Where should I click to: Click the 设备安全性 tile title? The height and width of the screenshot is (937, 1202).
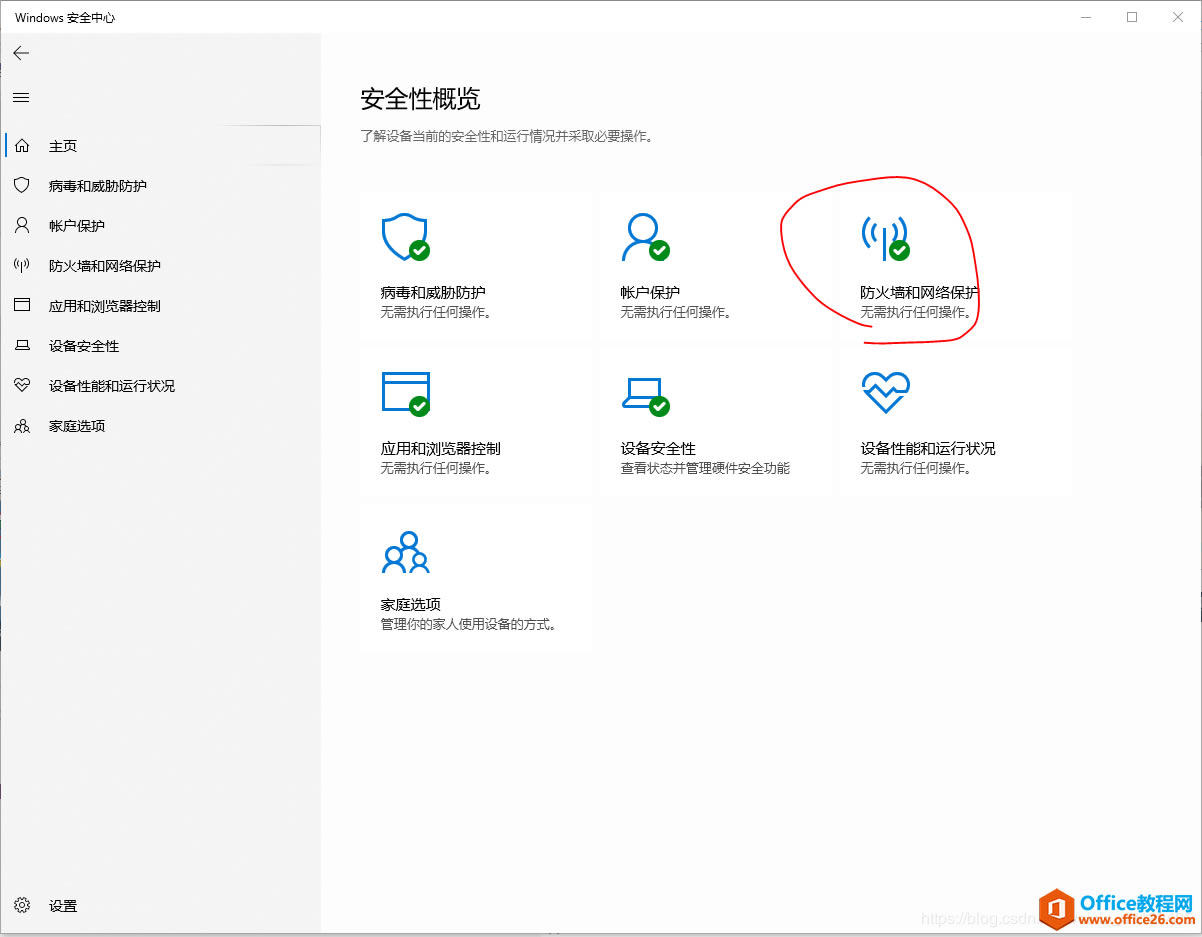click(x=658, y=449)
